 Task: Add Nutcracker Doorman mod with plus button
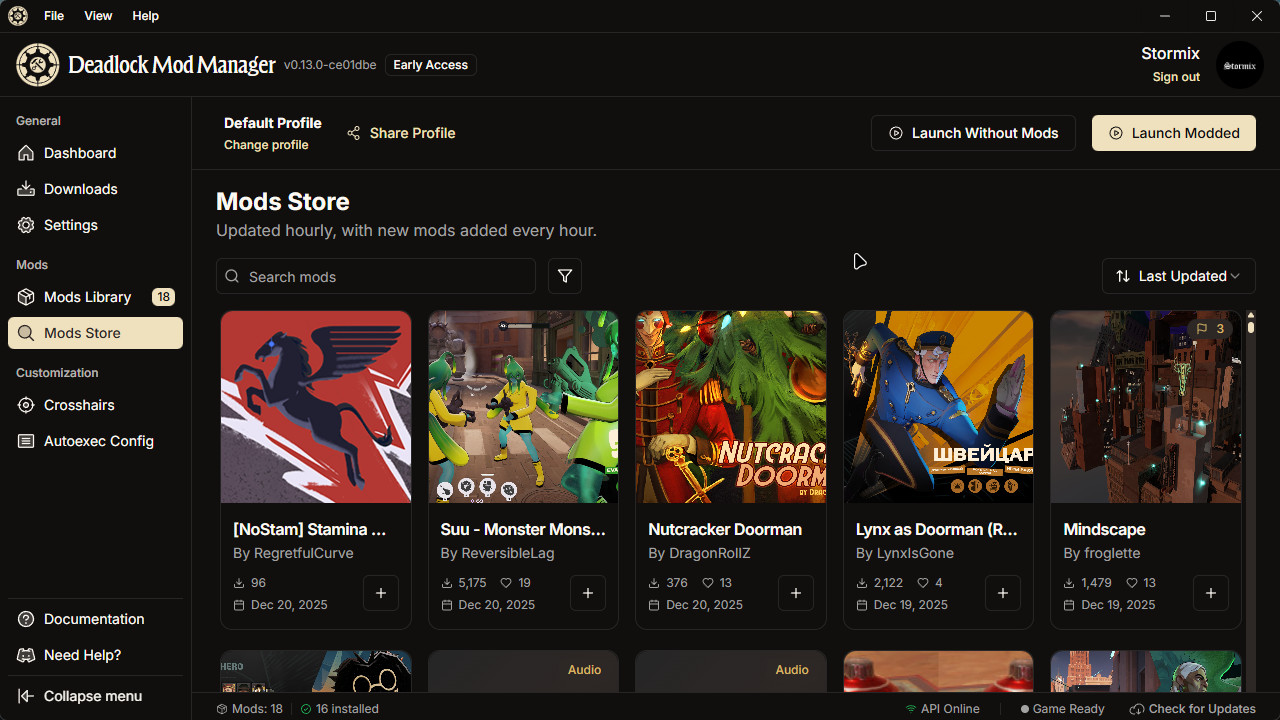point(795,593)
